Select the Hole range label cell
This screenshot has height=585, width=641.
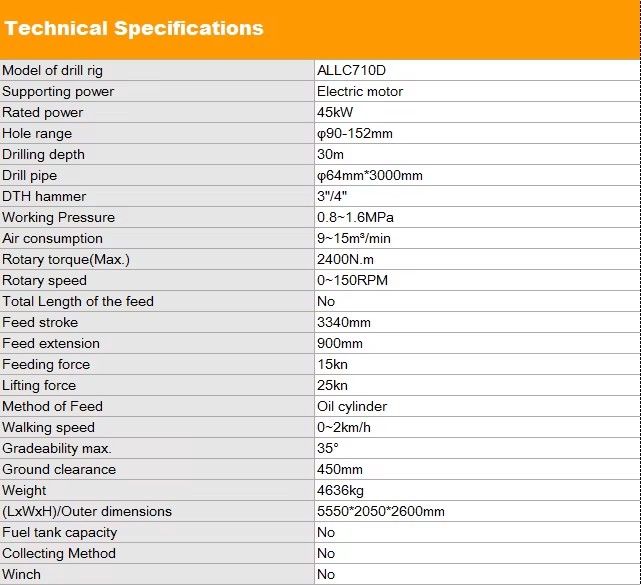click(157, 133)
